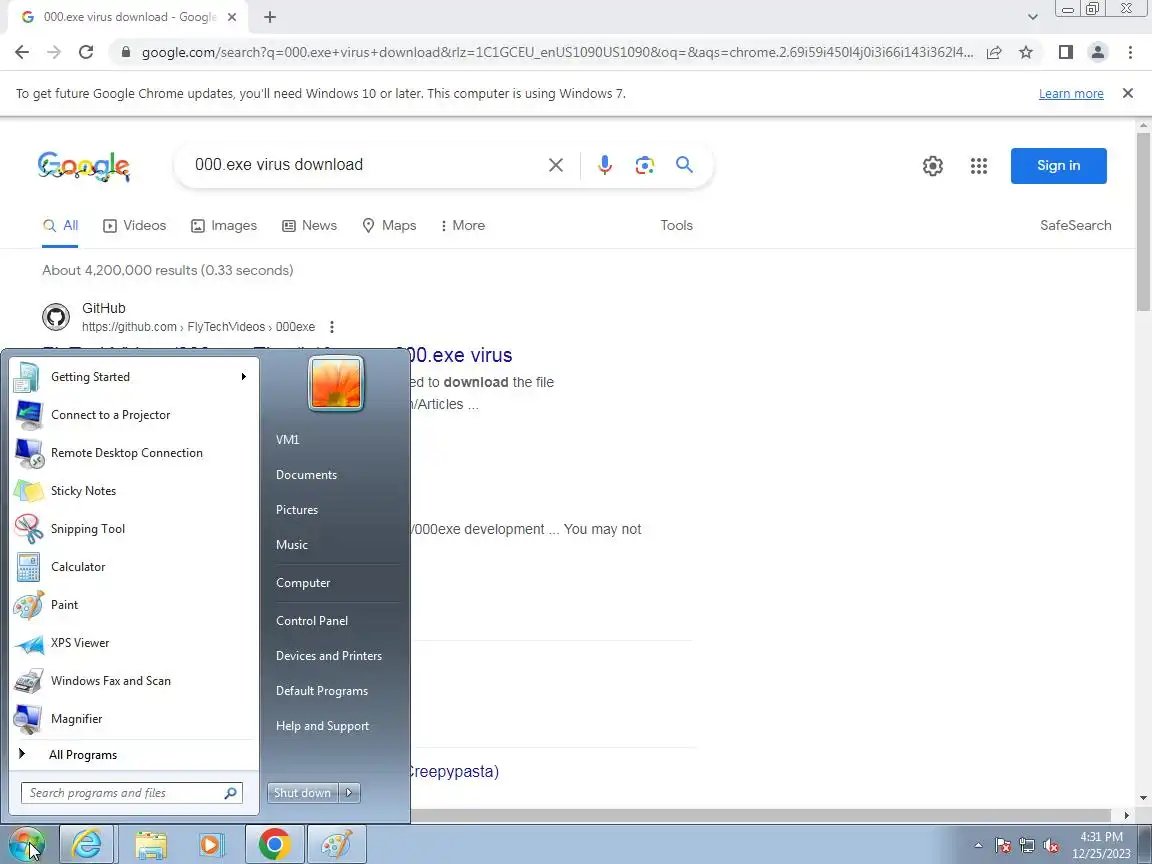This screenshot has width=1152, height=864.
Task: Click the Chrome address bar URL
Action: click(556, 52)
